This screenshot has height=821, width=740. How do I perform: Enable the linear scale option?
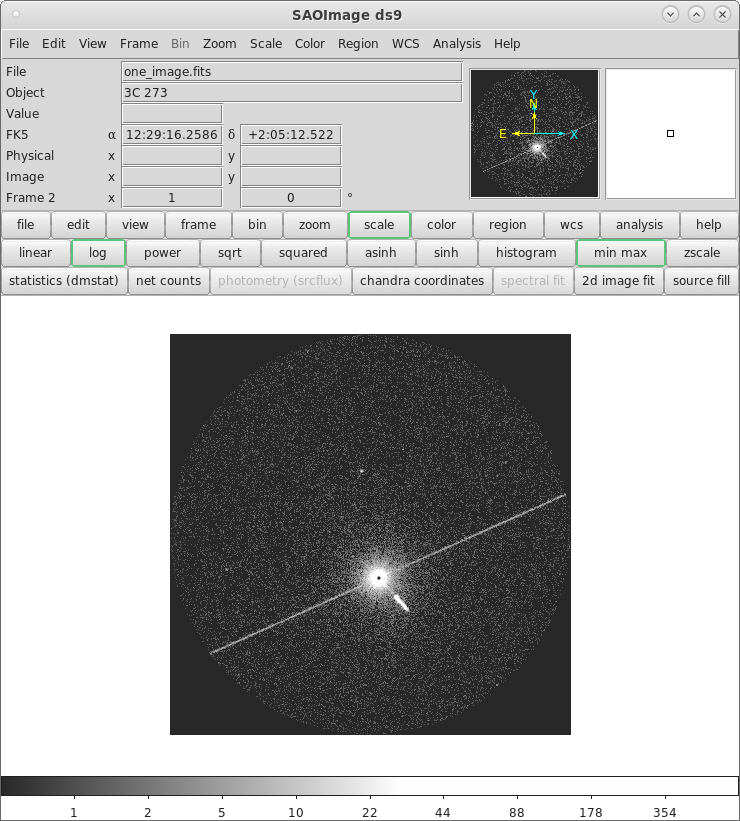click(36, 253)
